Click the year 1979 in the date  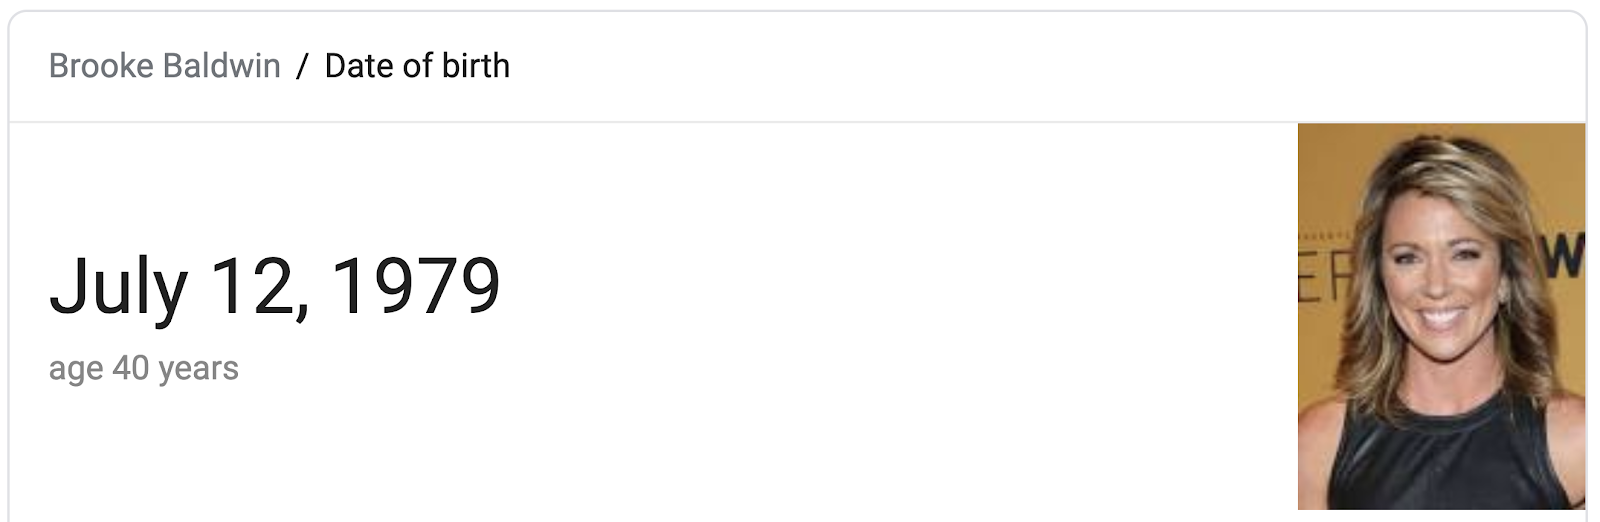(415, 287)
